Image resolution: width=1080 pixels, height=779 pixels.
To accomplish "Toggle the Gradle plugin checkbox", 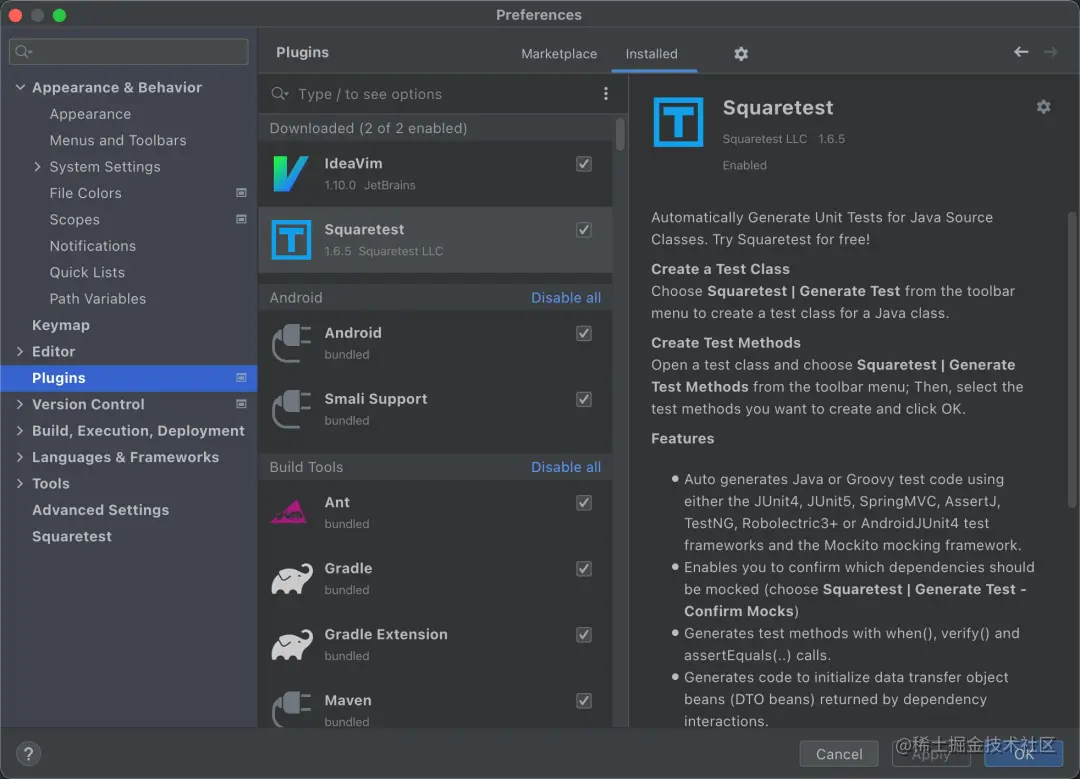I will pyautogui.click(x=583, y=569).
